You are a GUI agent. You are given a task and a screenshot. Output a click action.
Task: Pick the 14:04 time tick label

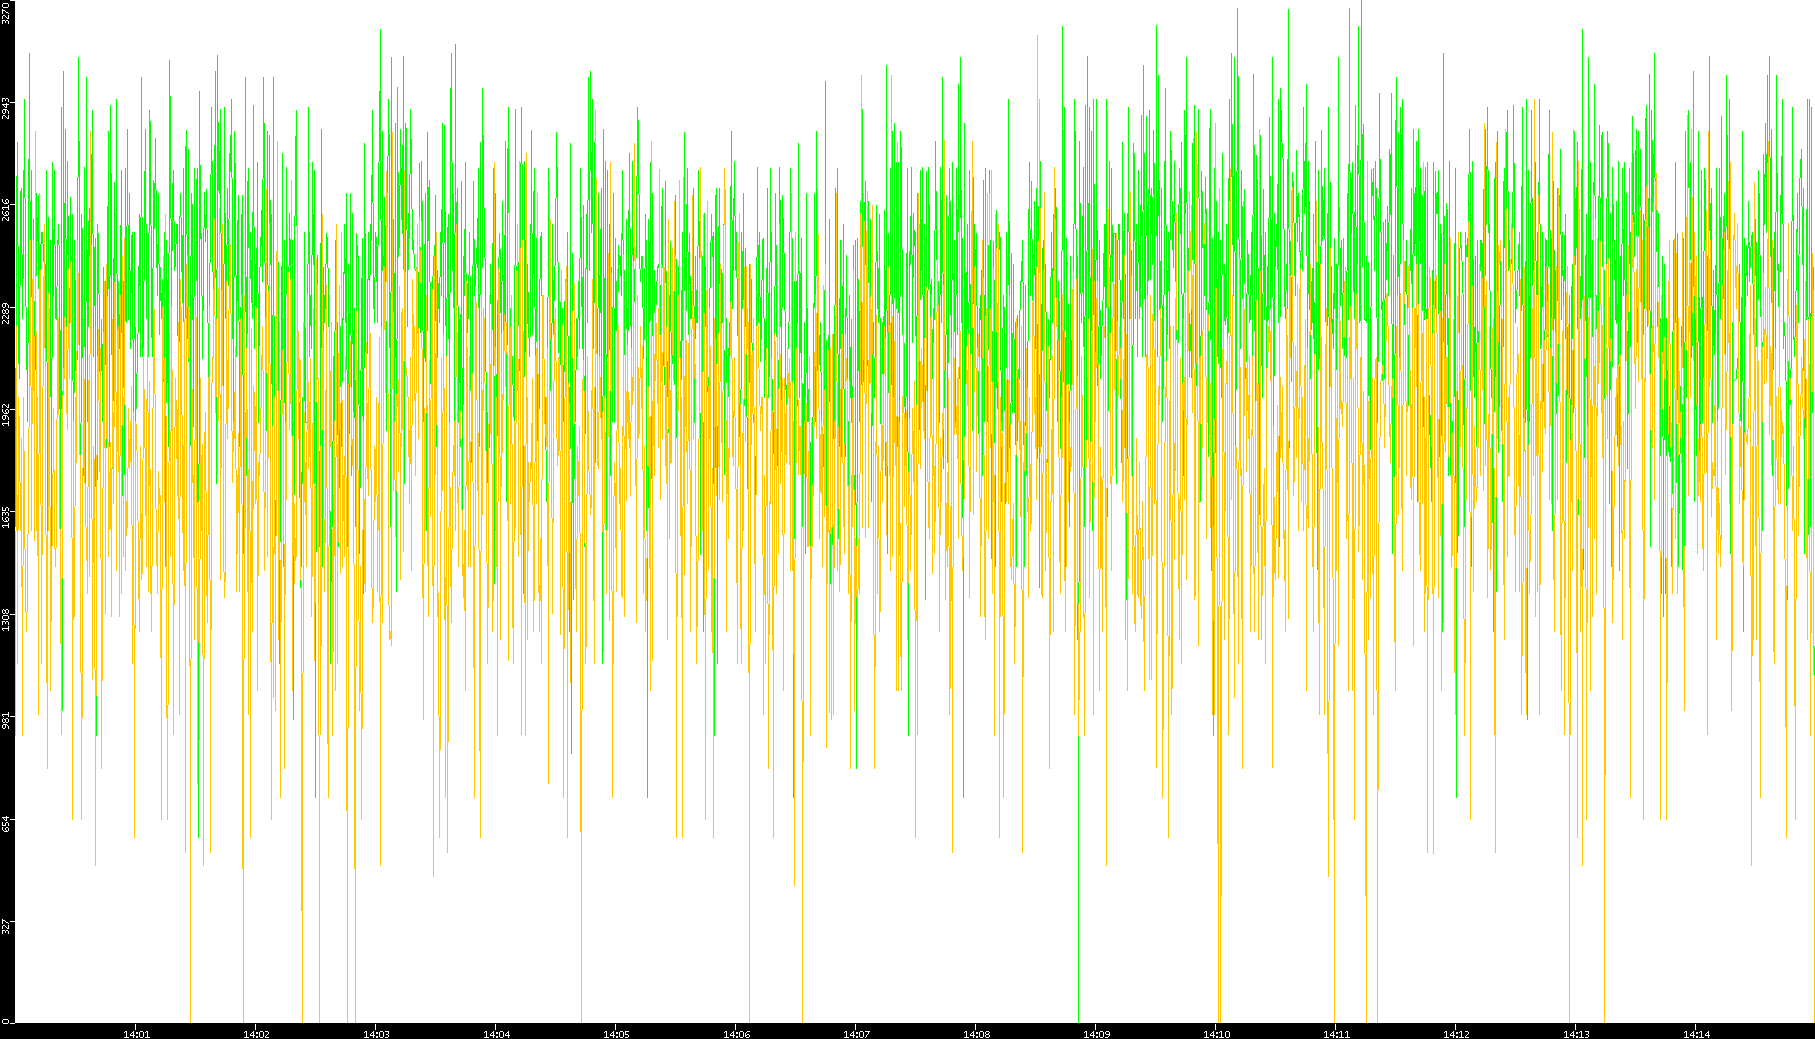(x=496, y=1033)
